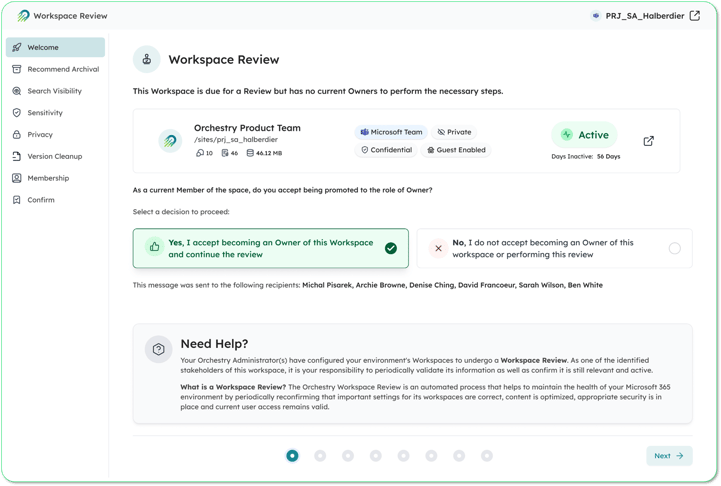Click the Guest Enabled badge

tap(456, 150)
